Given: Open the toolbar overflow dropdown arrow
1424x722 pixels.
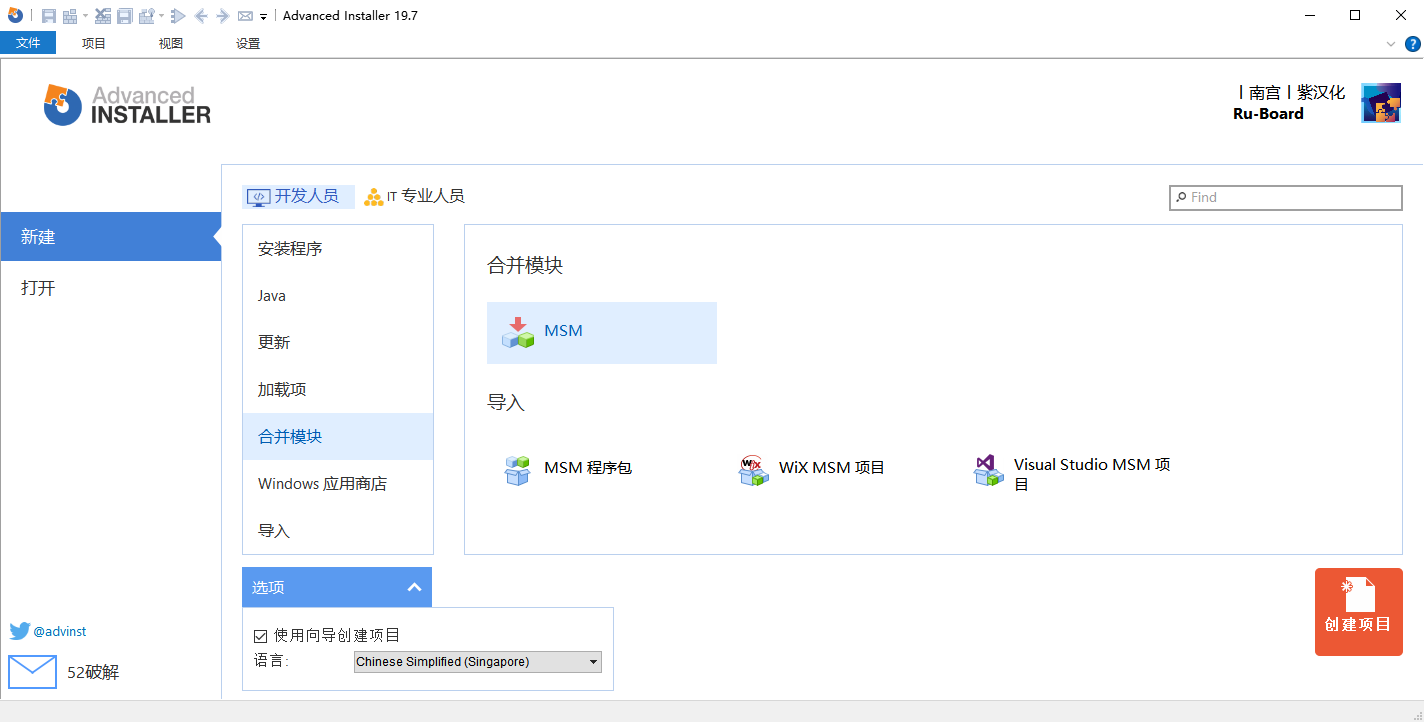Looking at the screenshot, I should [x=263, y=15].
